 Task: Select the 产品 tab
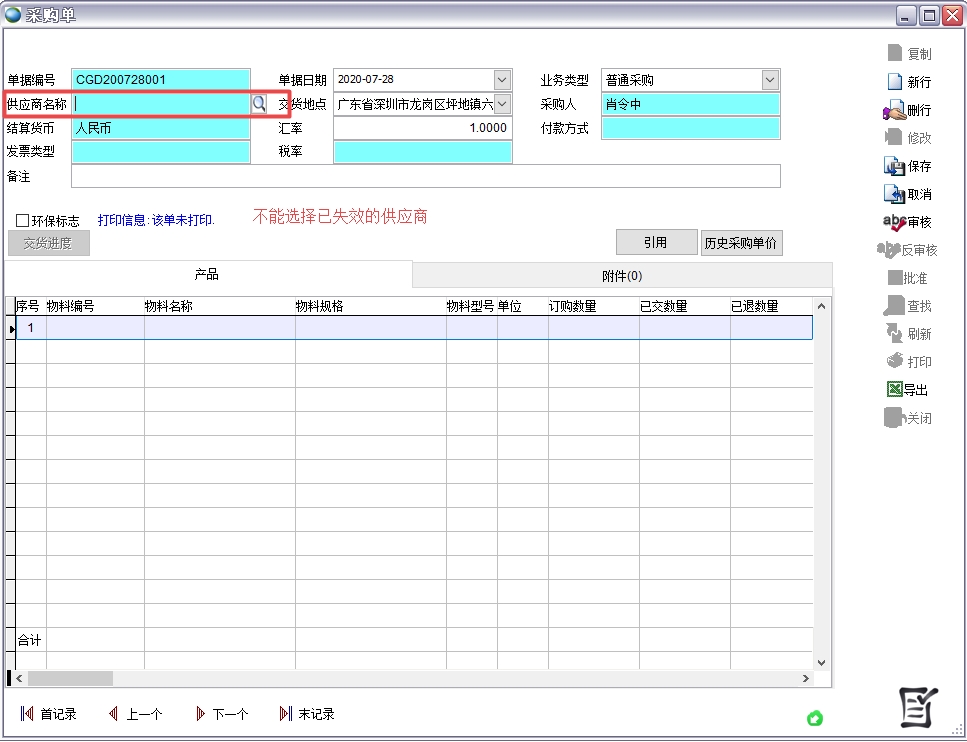pyautogui.click(x=207, y=275)
